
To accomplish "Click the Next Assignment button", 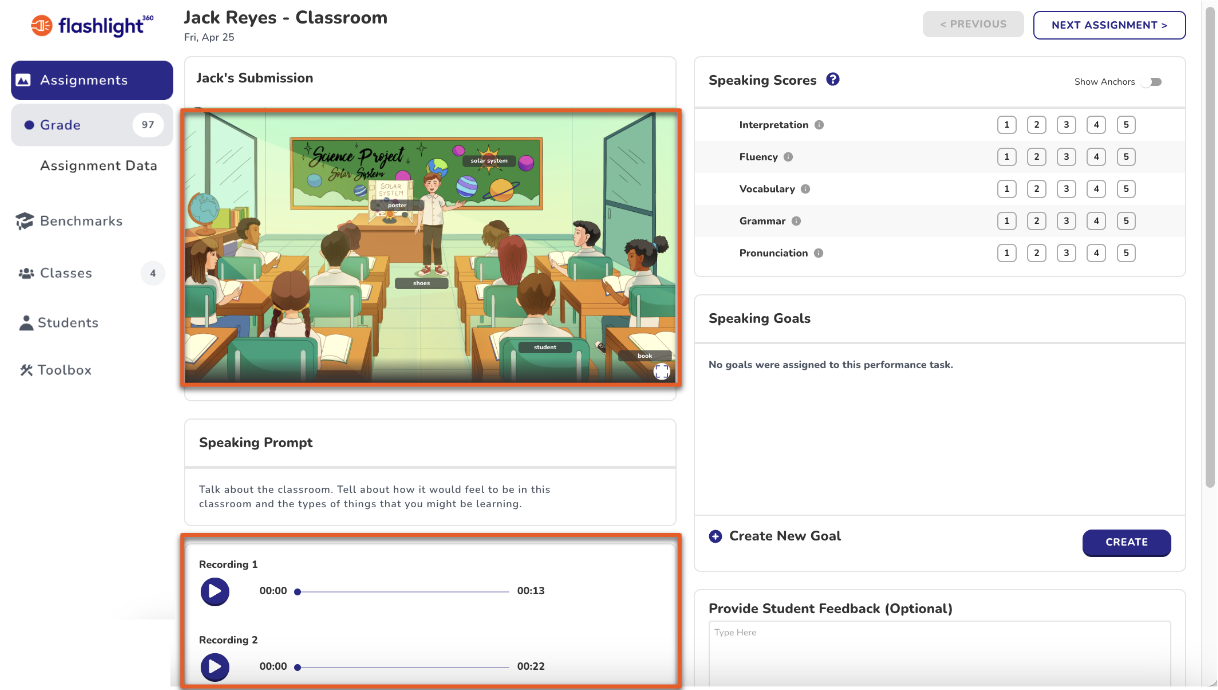I will [x=1109, y=25].
